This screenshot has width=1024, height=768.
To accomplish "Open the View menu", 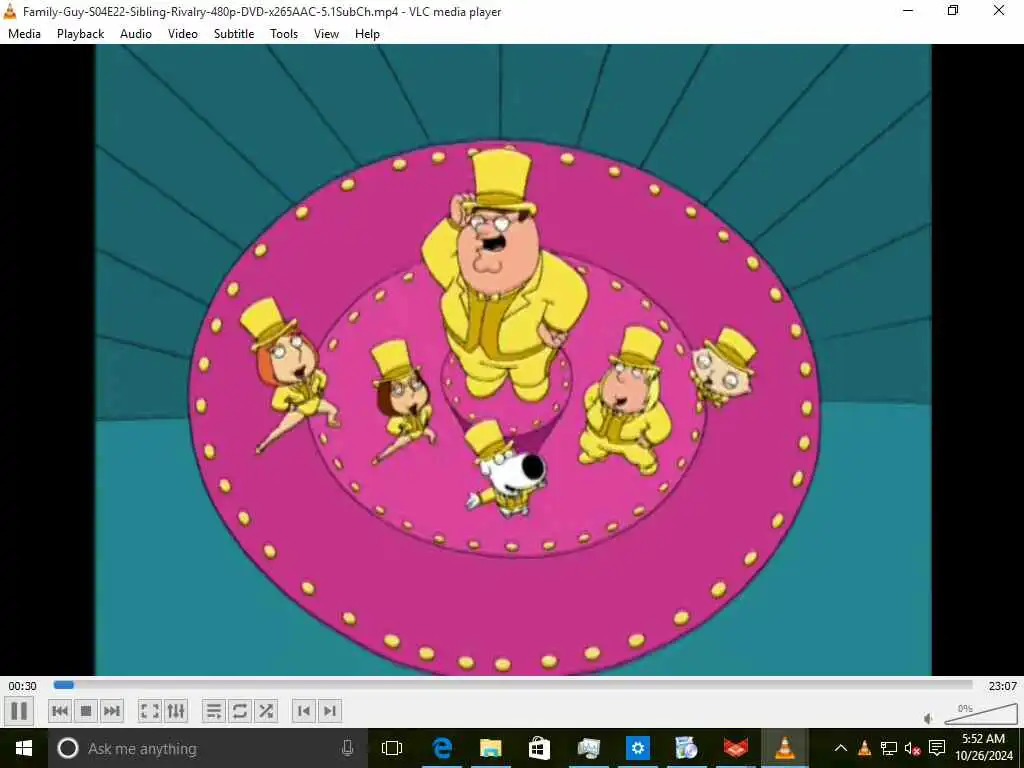I will (x=326, y=34).
